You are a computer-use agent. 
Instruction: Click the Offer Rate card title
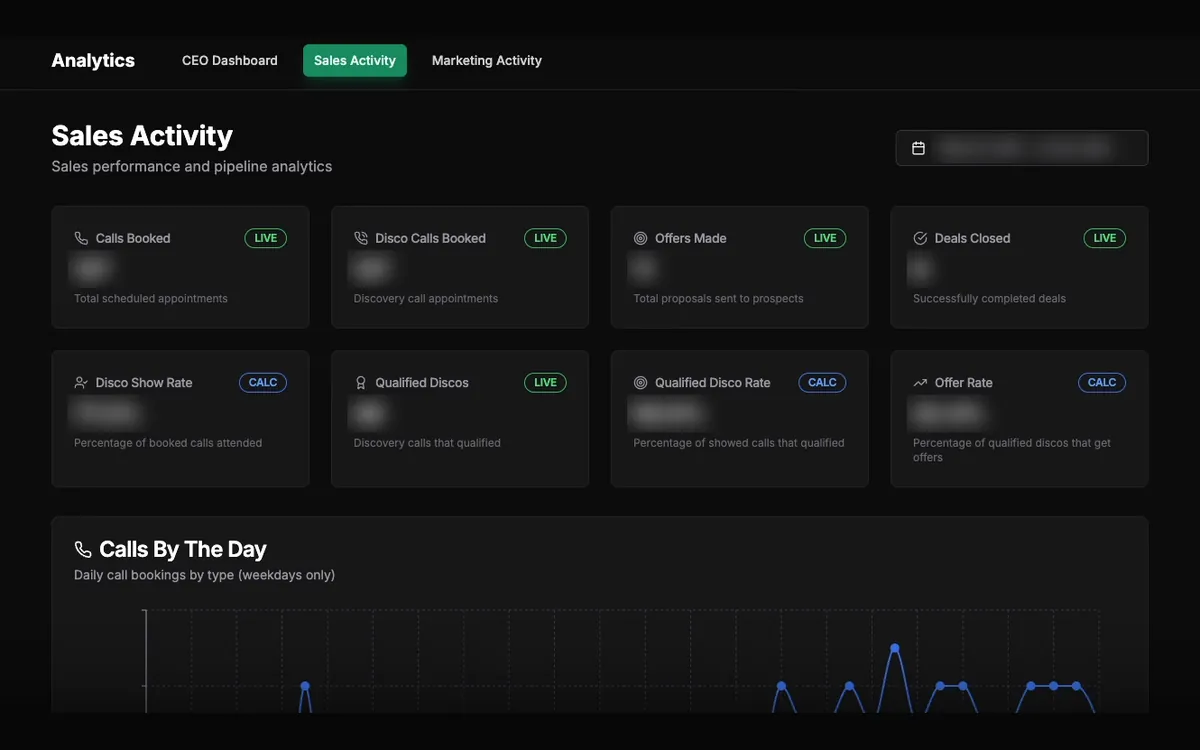(964, 382)
